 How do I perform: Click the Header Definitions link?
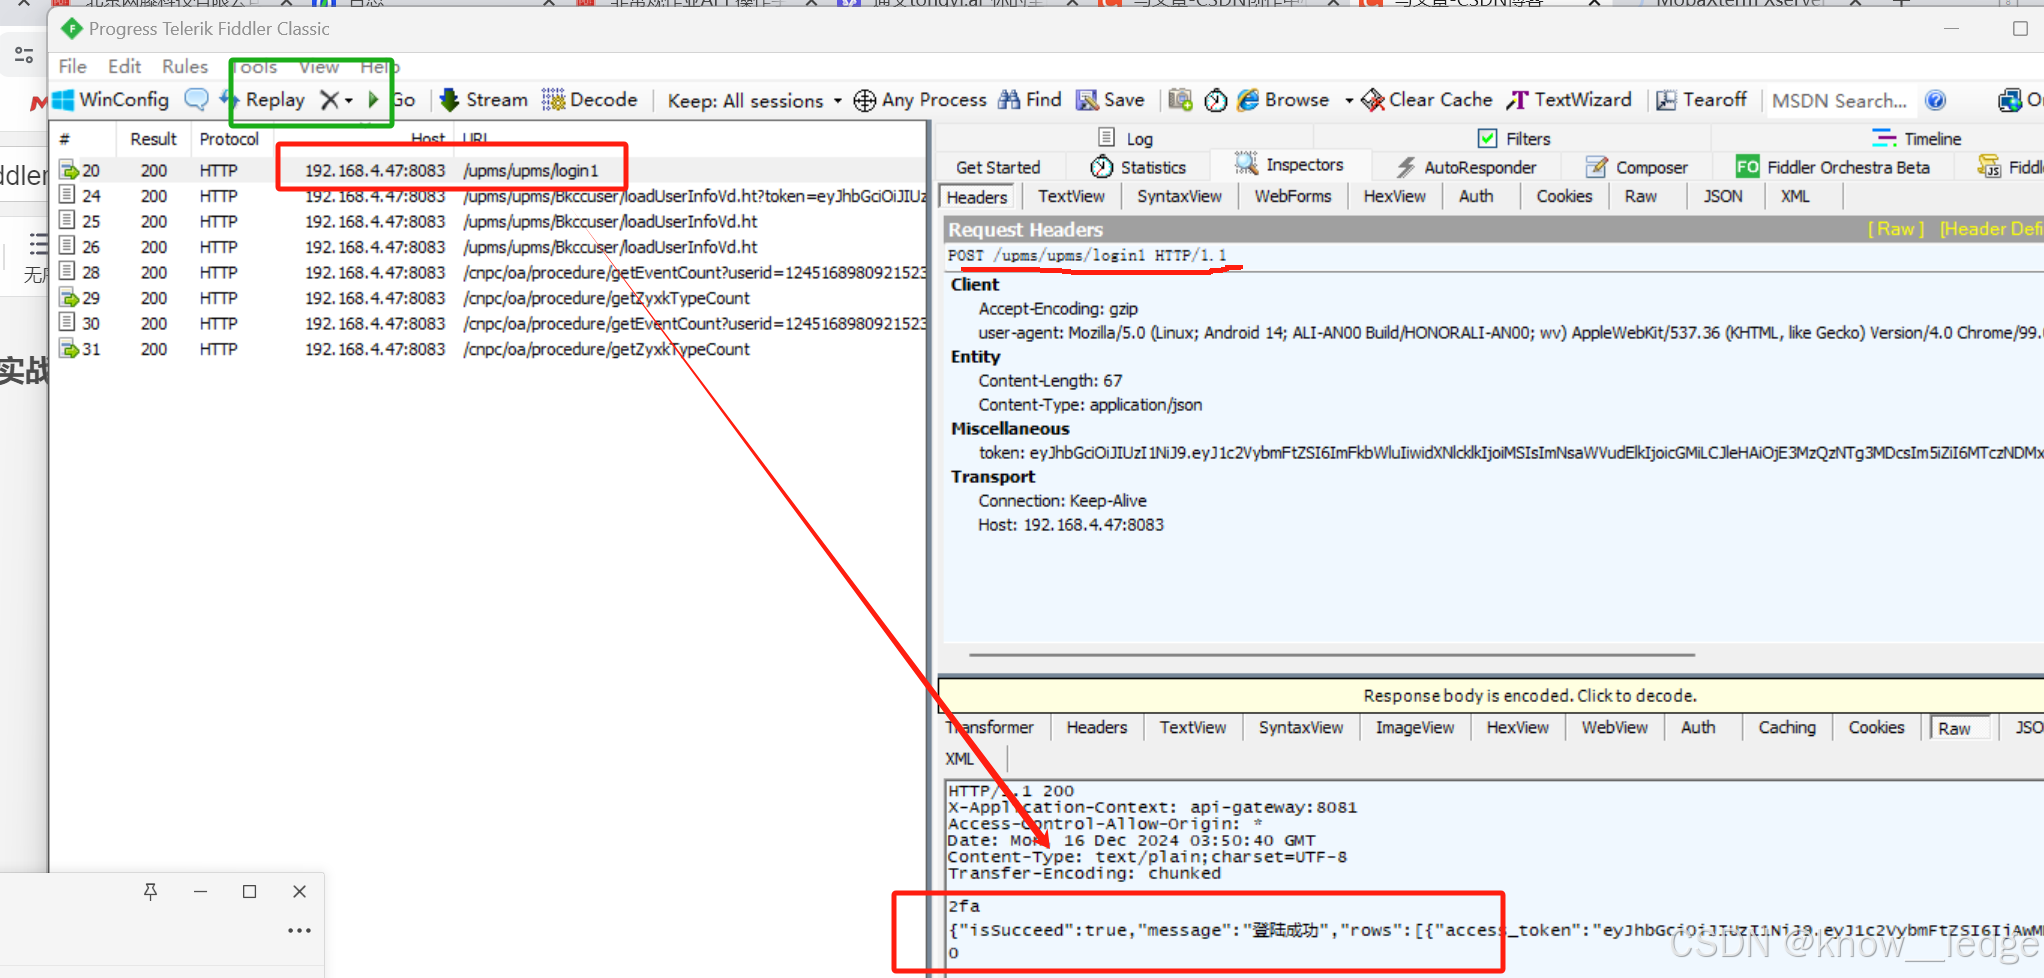tap(1990, 229)
